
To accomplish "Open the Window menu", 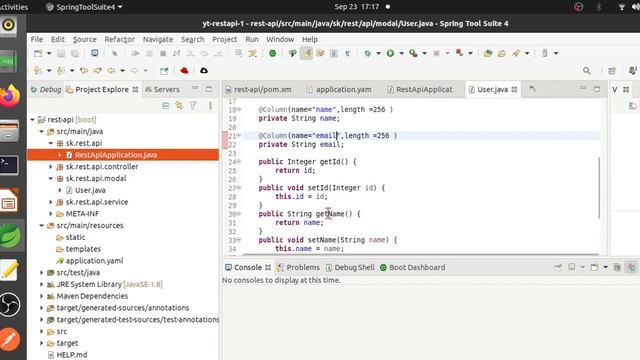I will point(280,39).
